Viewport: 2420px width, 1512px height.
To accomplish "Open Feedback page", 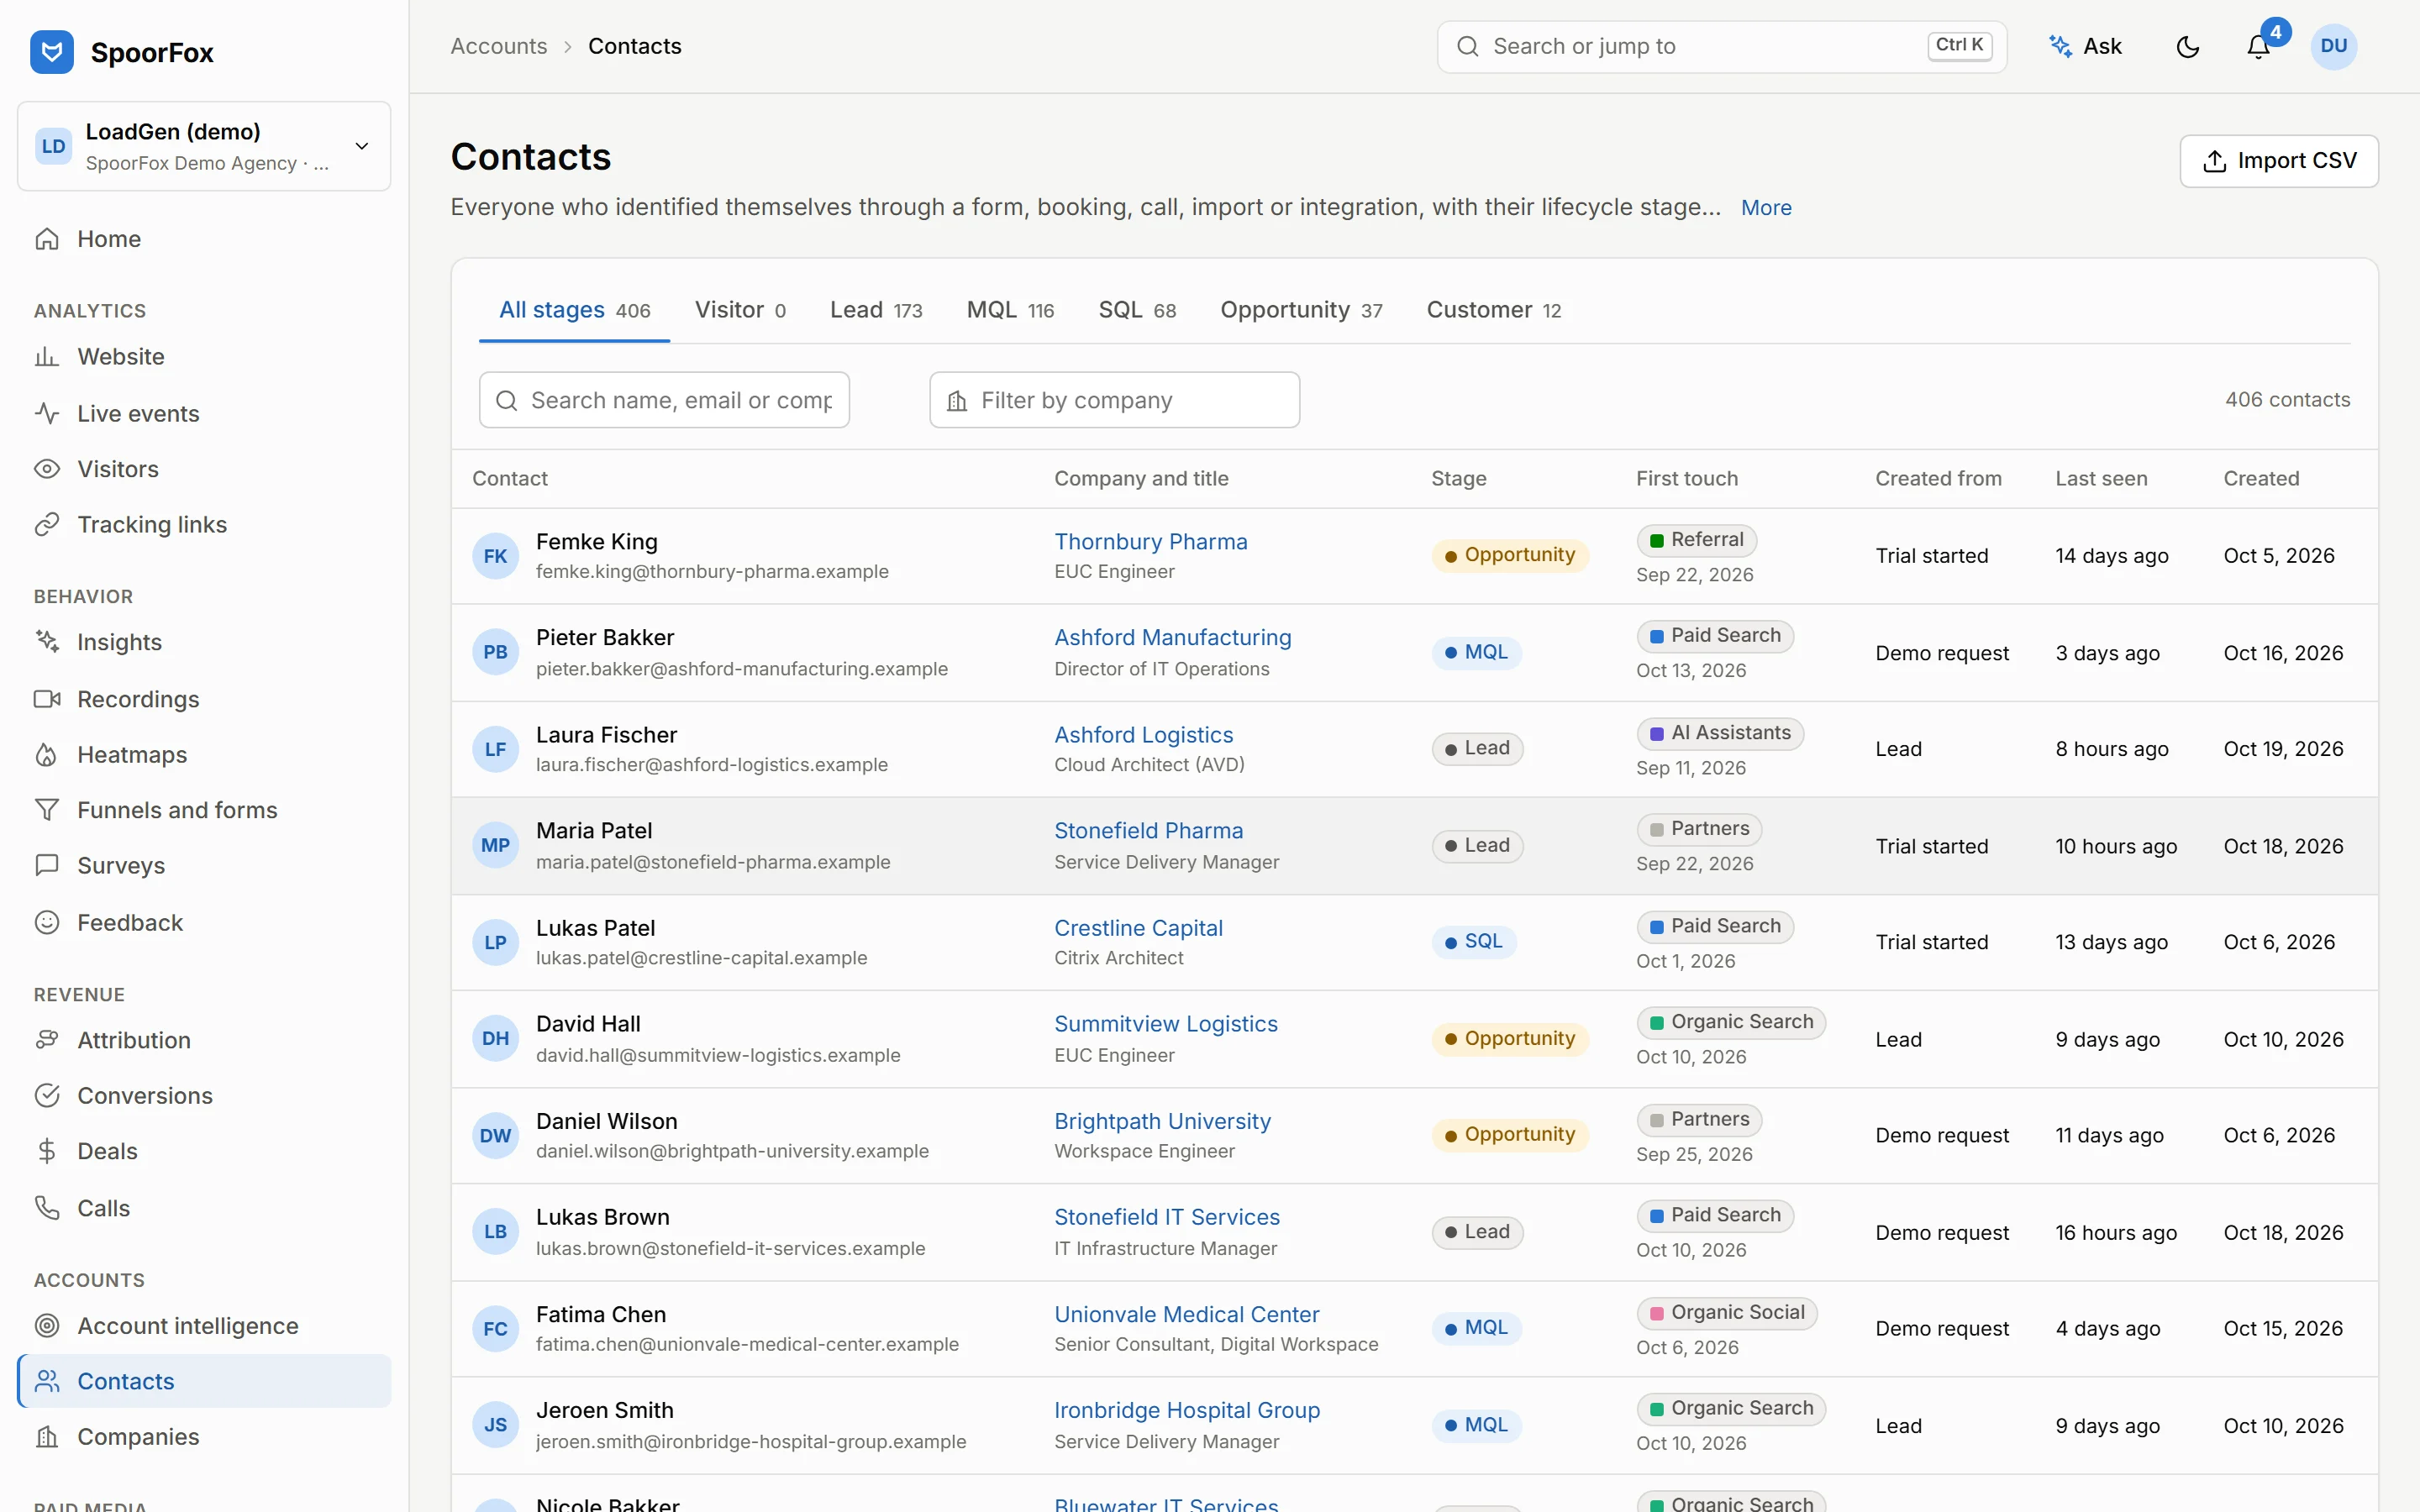I will coord(203,922).
